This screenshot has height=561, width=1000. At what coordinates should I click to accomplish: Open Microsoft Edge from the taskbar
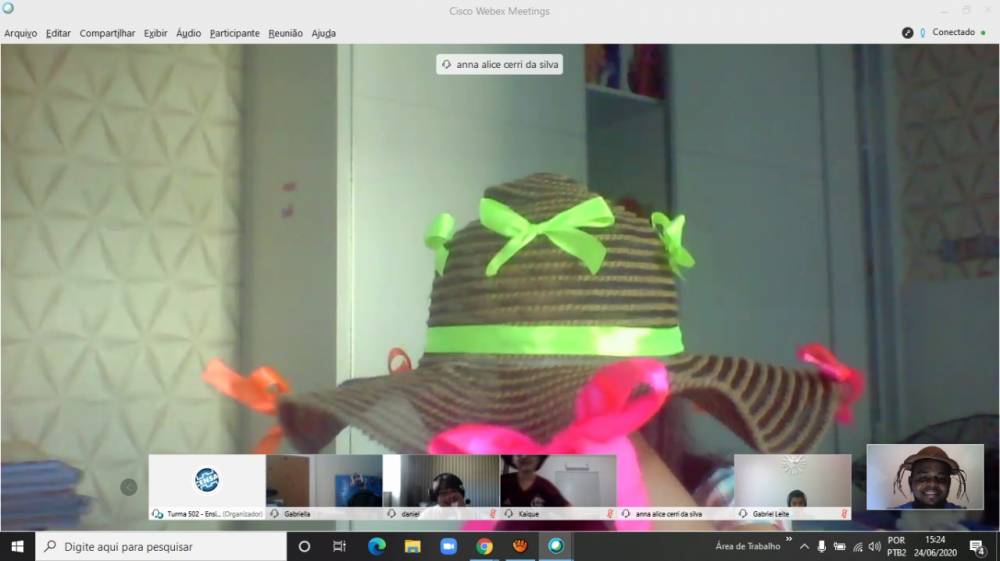[377, 546]
